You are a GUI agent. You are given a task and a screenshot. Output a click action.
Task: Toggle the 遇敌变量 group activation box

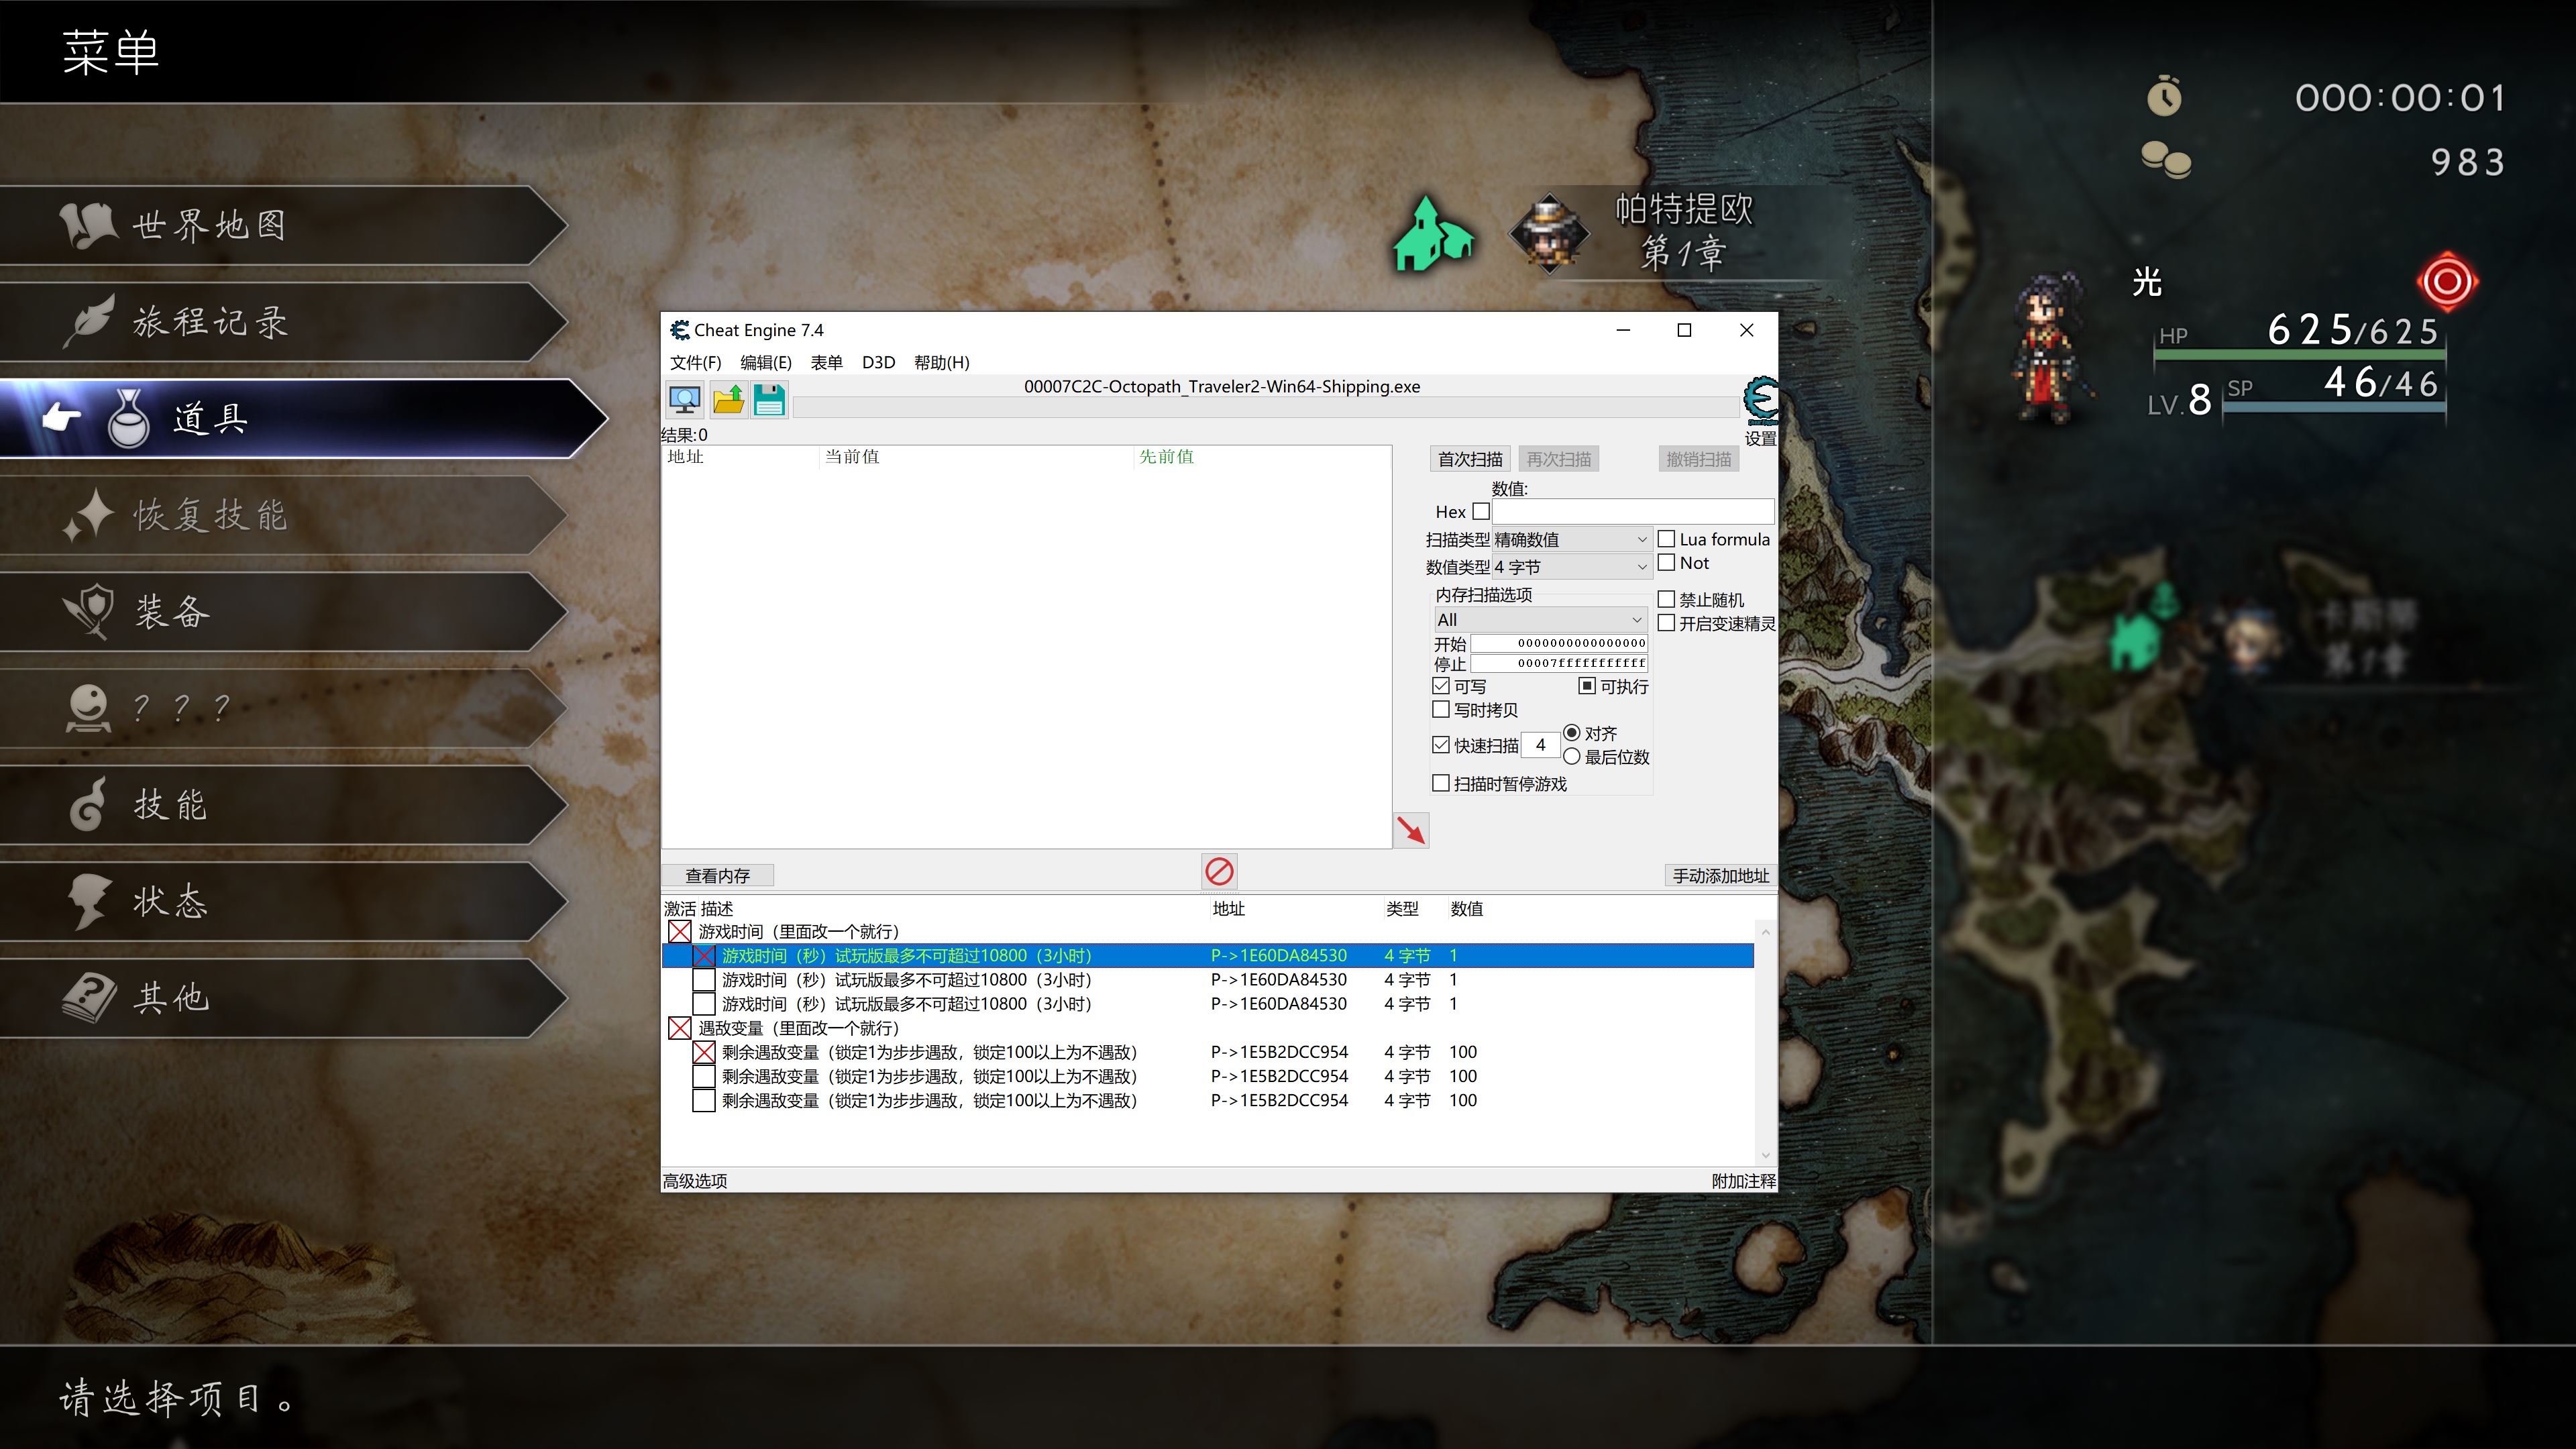coord(680,1029)
